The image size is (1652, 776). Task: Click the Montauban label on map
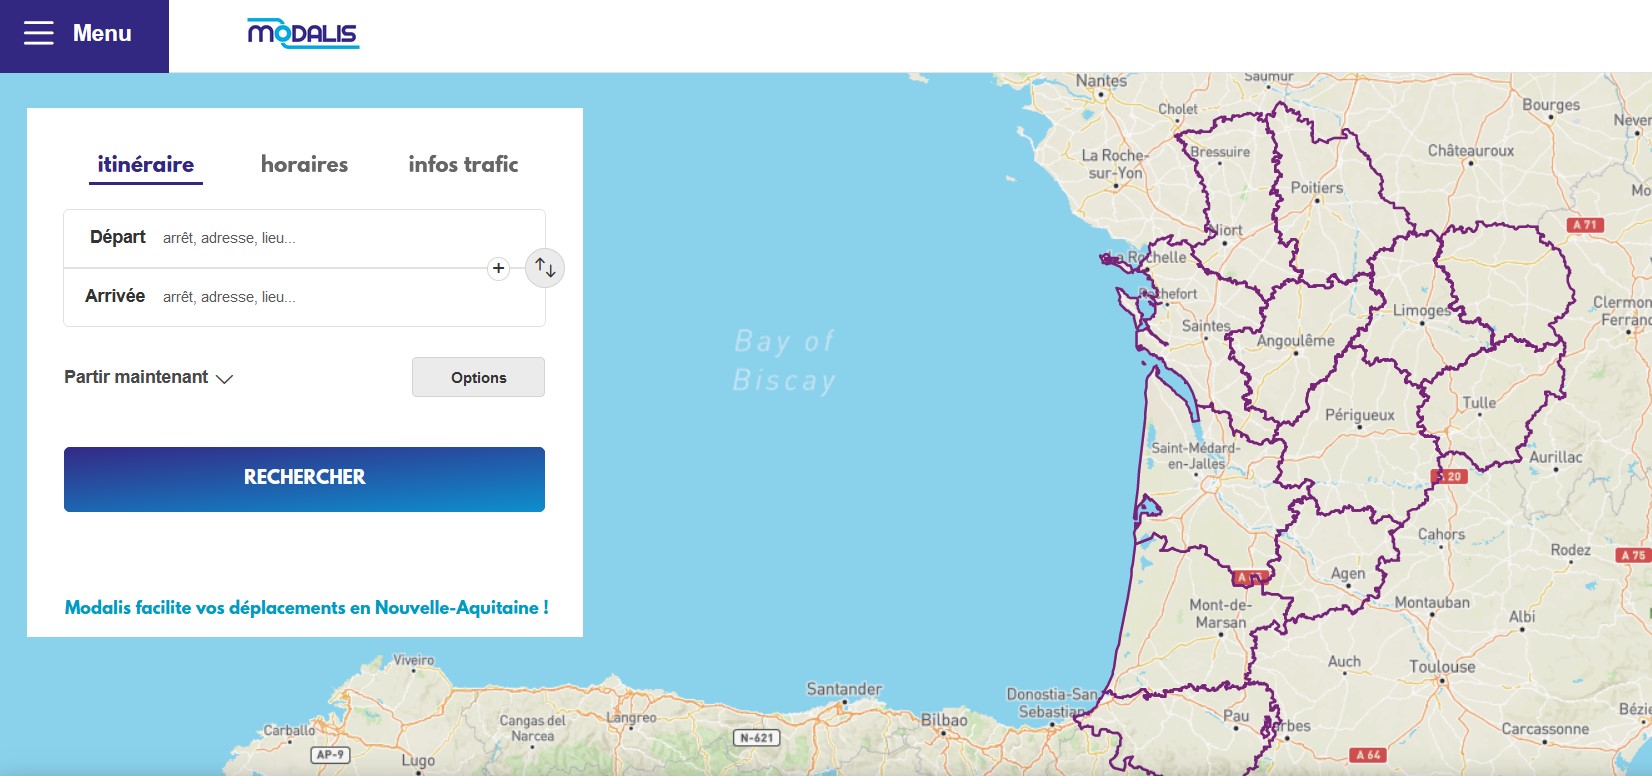point(1432,603)
